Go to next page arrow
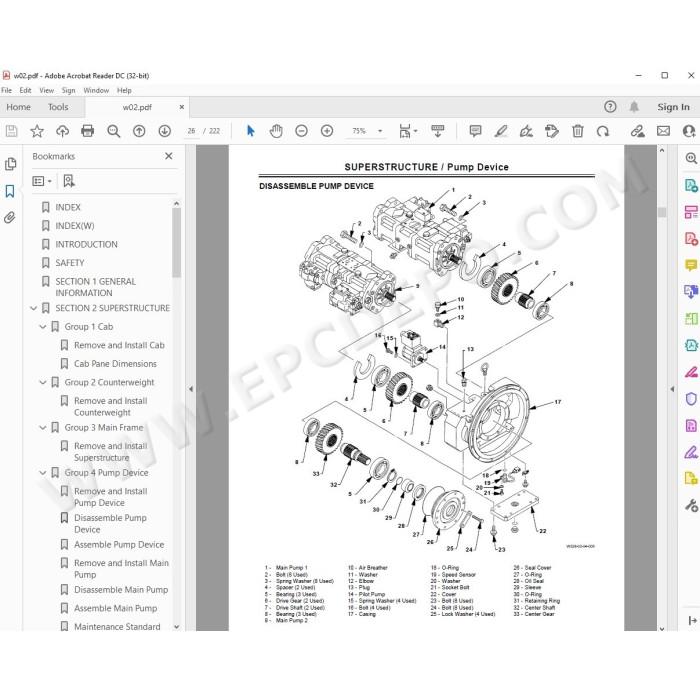 pyautogui.click(x=165, y=131)
